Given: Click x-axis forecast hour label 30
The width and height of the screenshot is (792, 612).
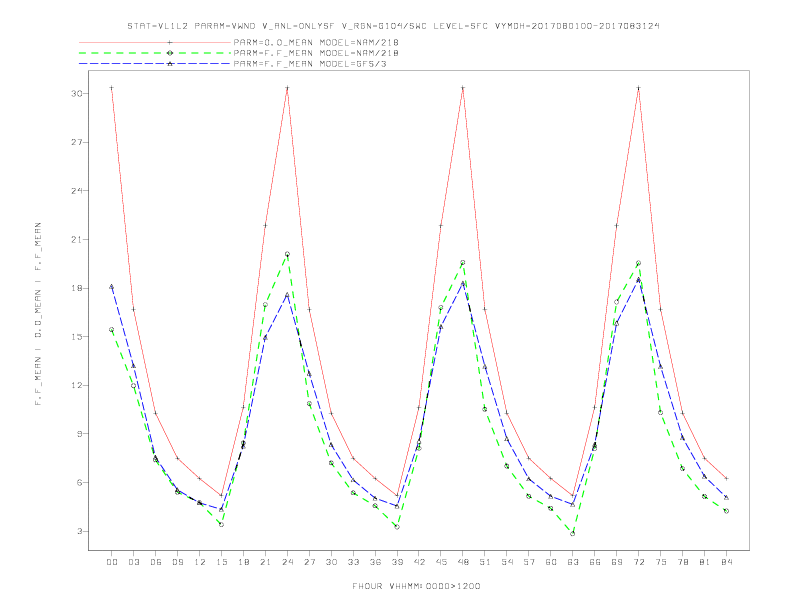Looking at the screenshot, I should click(331, 562).
